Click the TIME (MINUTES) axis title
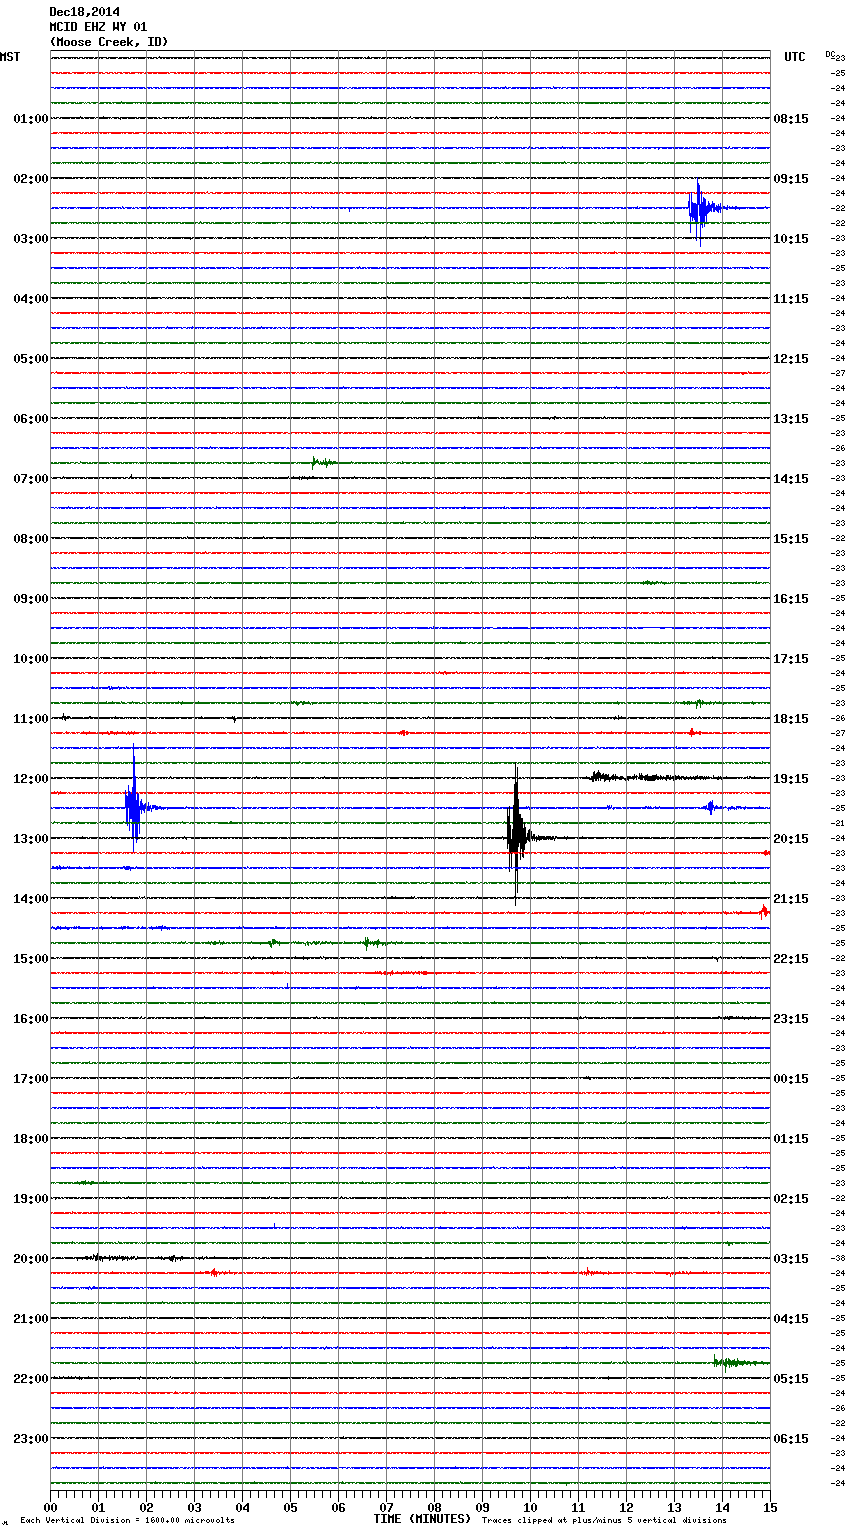The width and height of the screenshot is (850, 1534). (422, 1519)
